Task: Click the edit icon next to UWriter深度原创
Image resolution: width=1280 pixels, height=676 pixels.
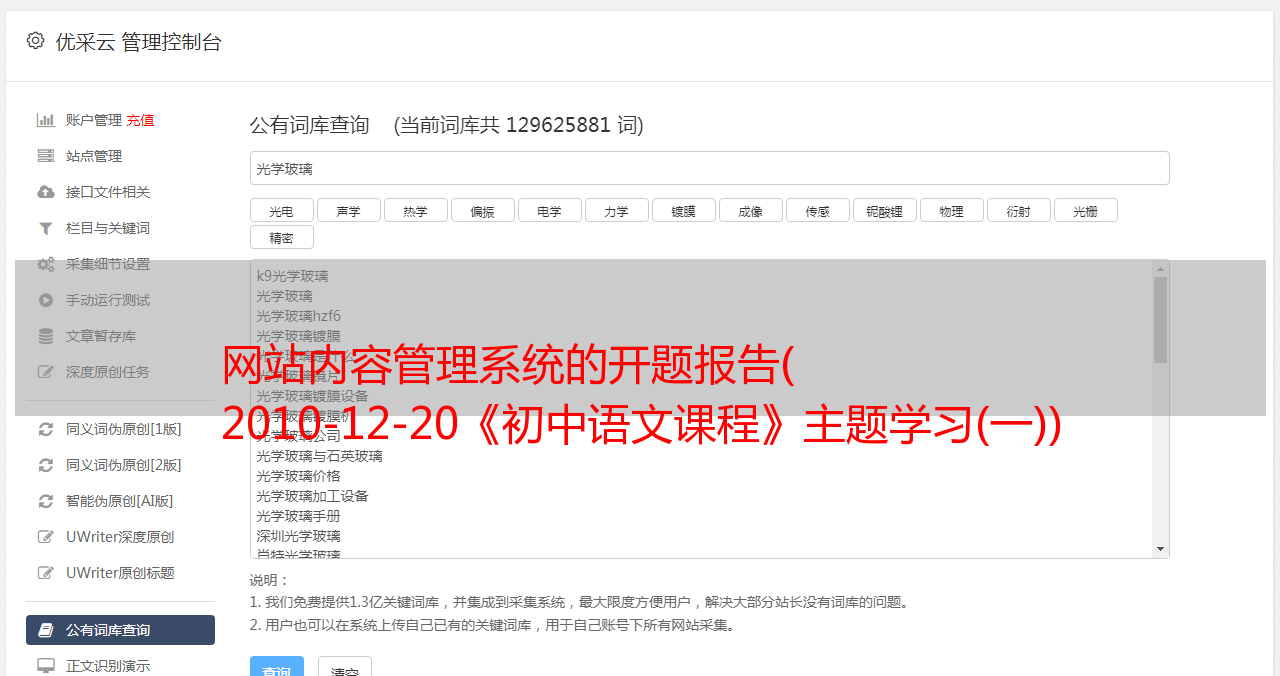Action: pyautogui.click(x=46, y=537)
